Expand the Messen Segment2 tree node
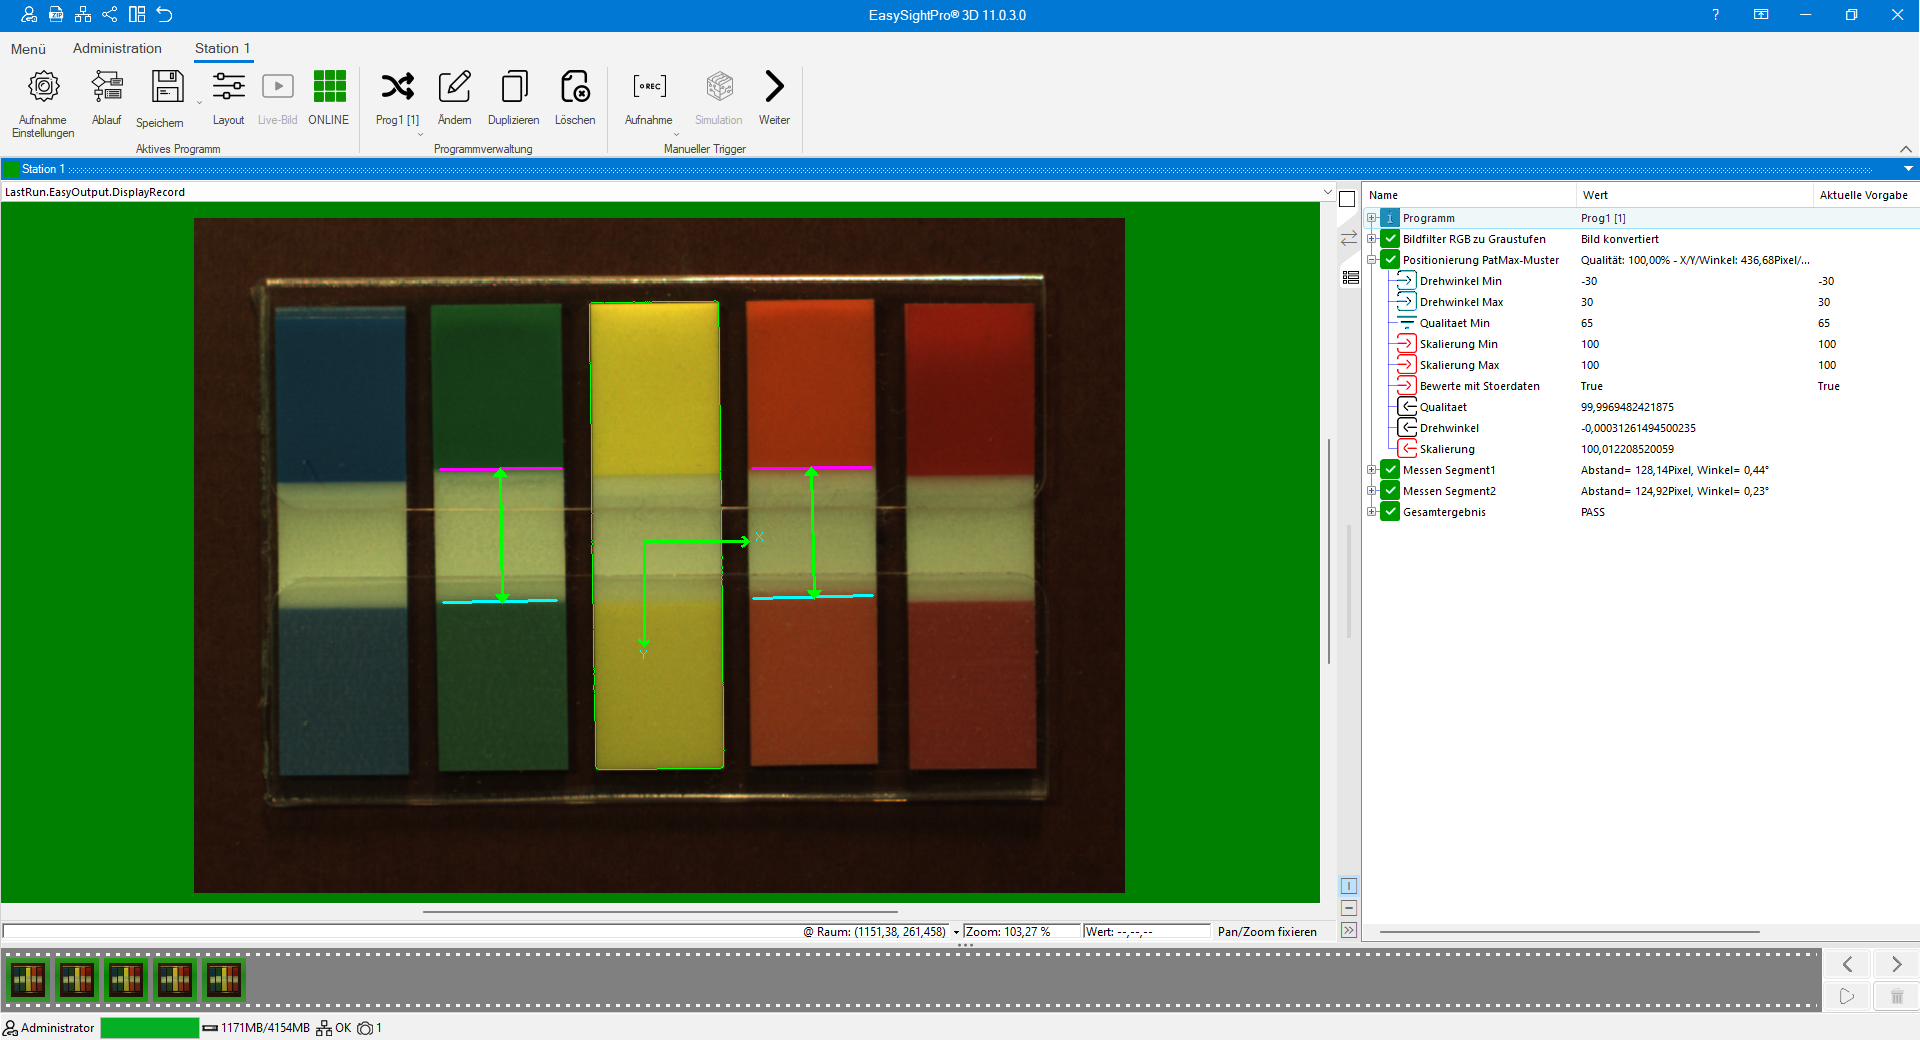 pos(1372,491)
